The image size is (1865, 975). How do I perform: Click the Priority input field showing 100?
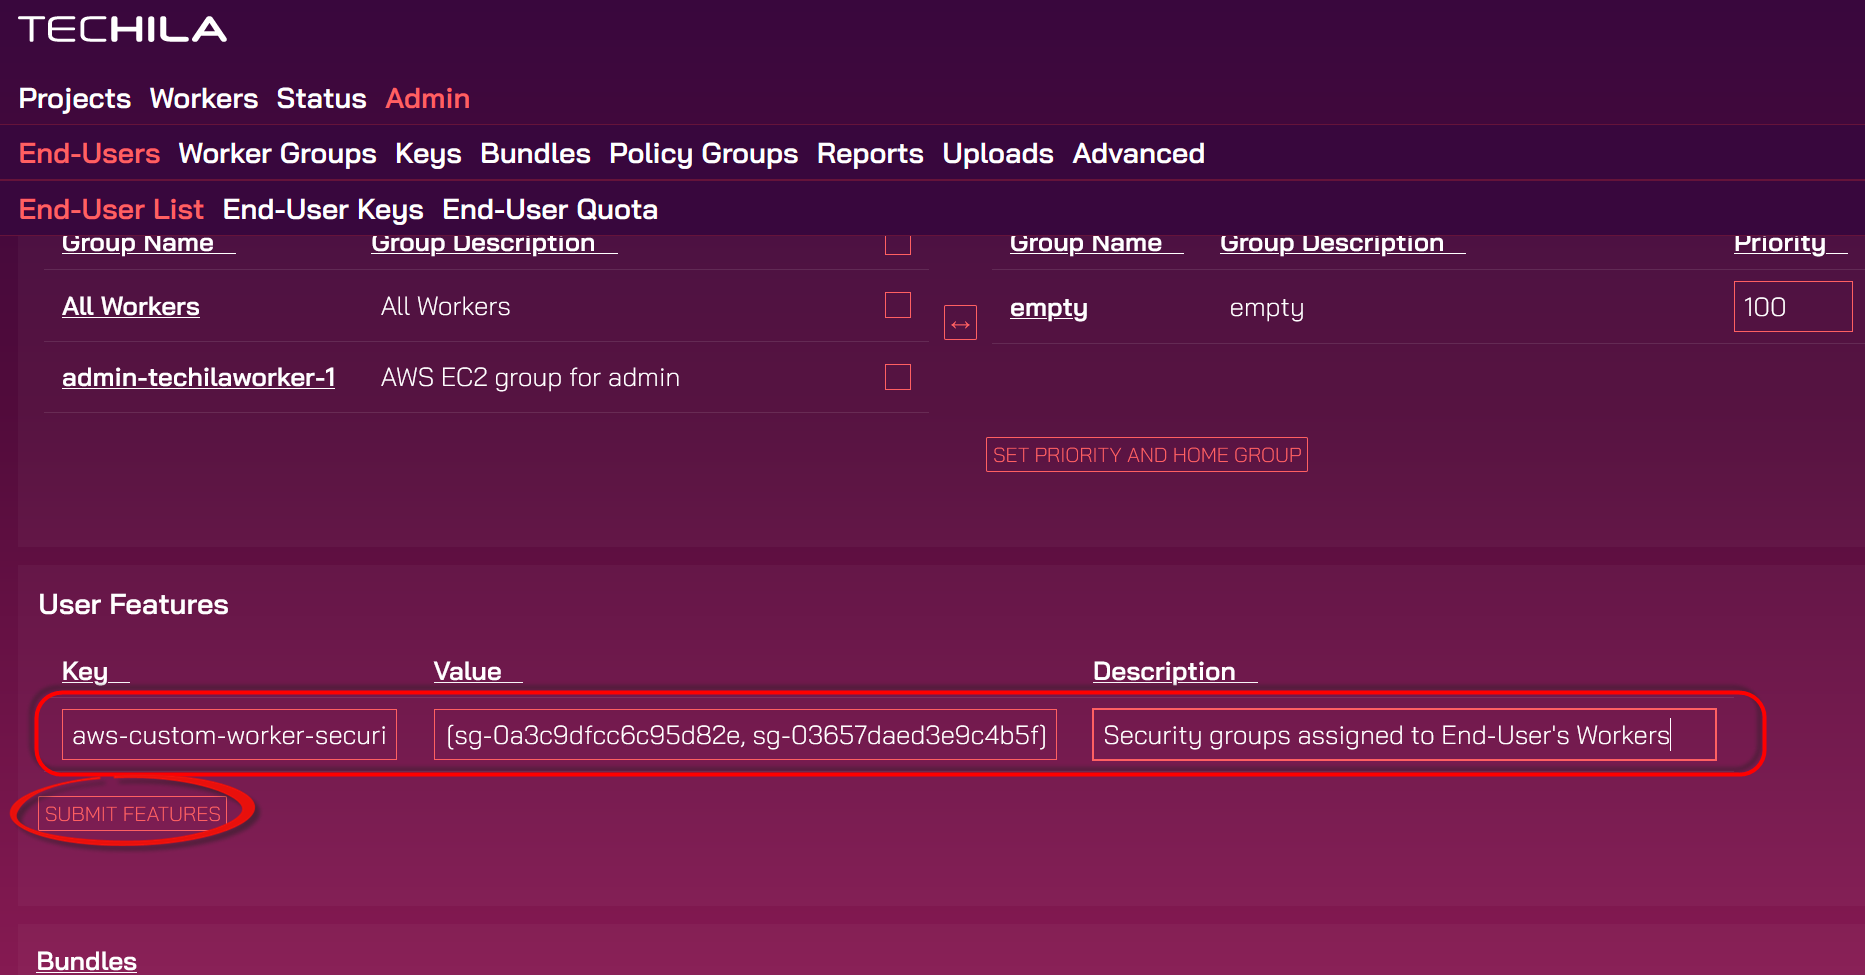tap(1791, 307)
